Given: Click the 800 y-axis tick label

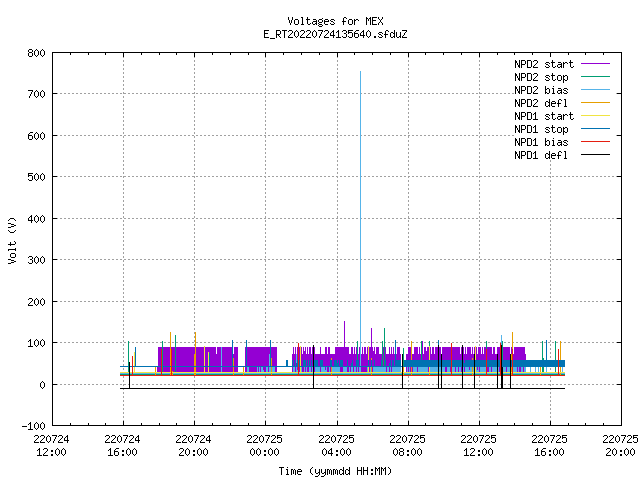Looking at the screenshot, I should [x=36, y=53].
